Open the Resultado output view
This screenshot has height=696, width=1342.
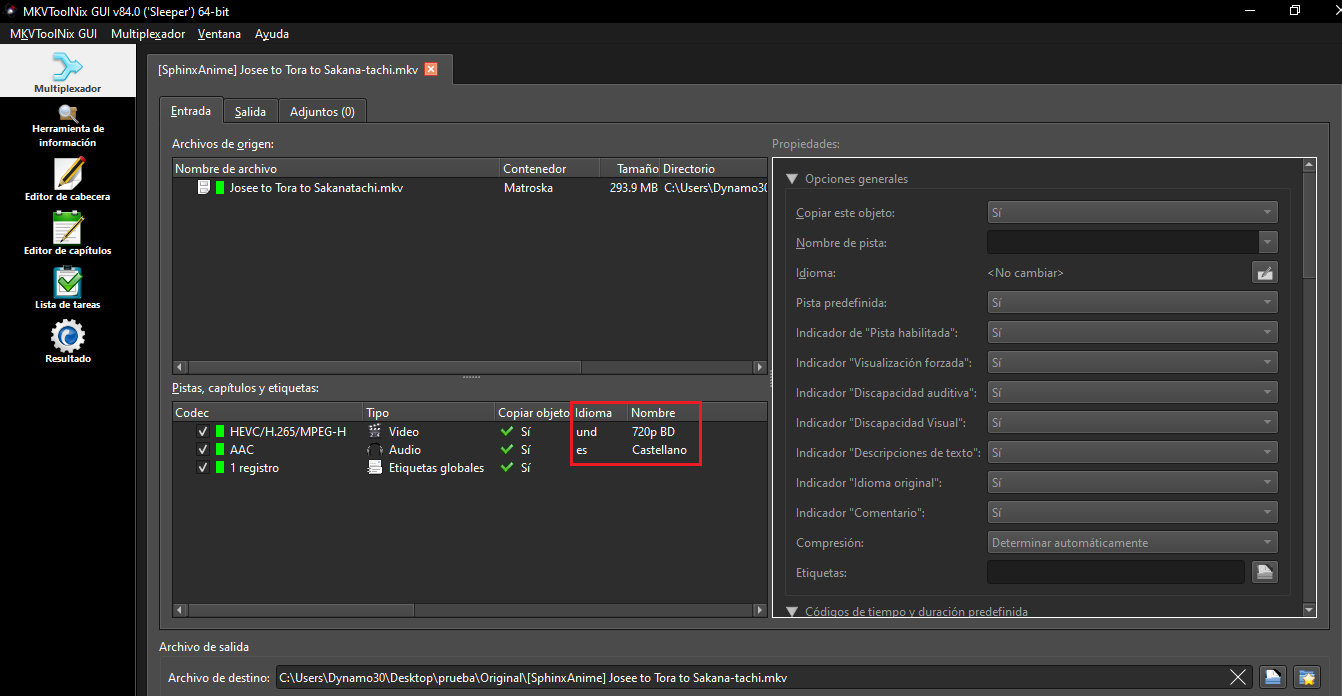(x=67, y=342)
